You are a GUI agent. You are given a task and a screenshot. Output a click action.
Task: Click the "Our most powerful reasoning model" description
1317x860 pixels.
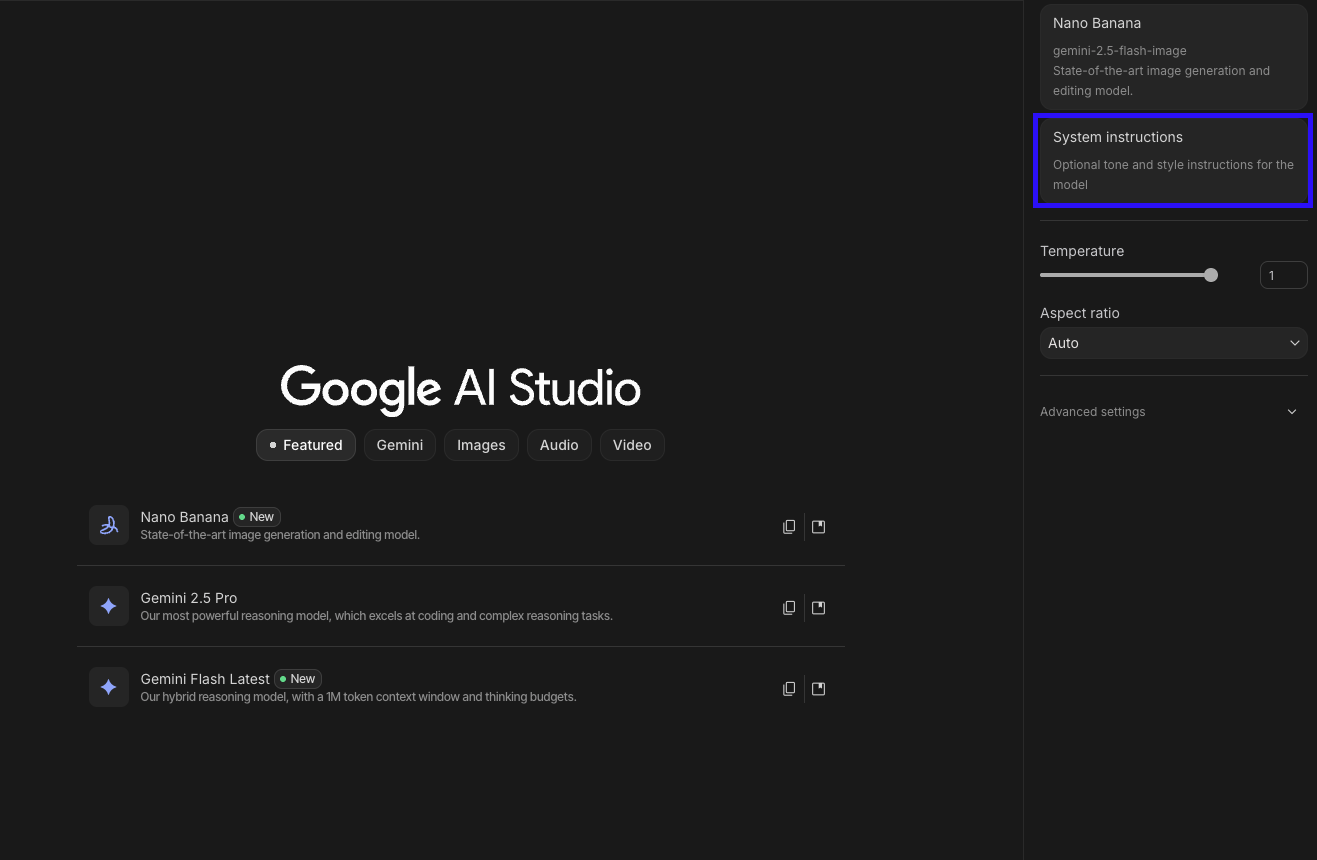(x=376, y=616)
